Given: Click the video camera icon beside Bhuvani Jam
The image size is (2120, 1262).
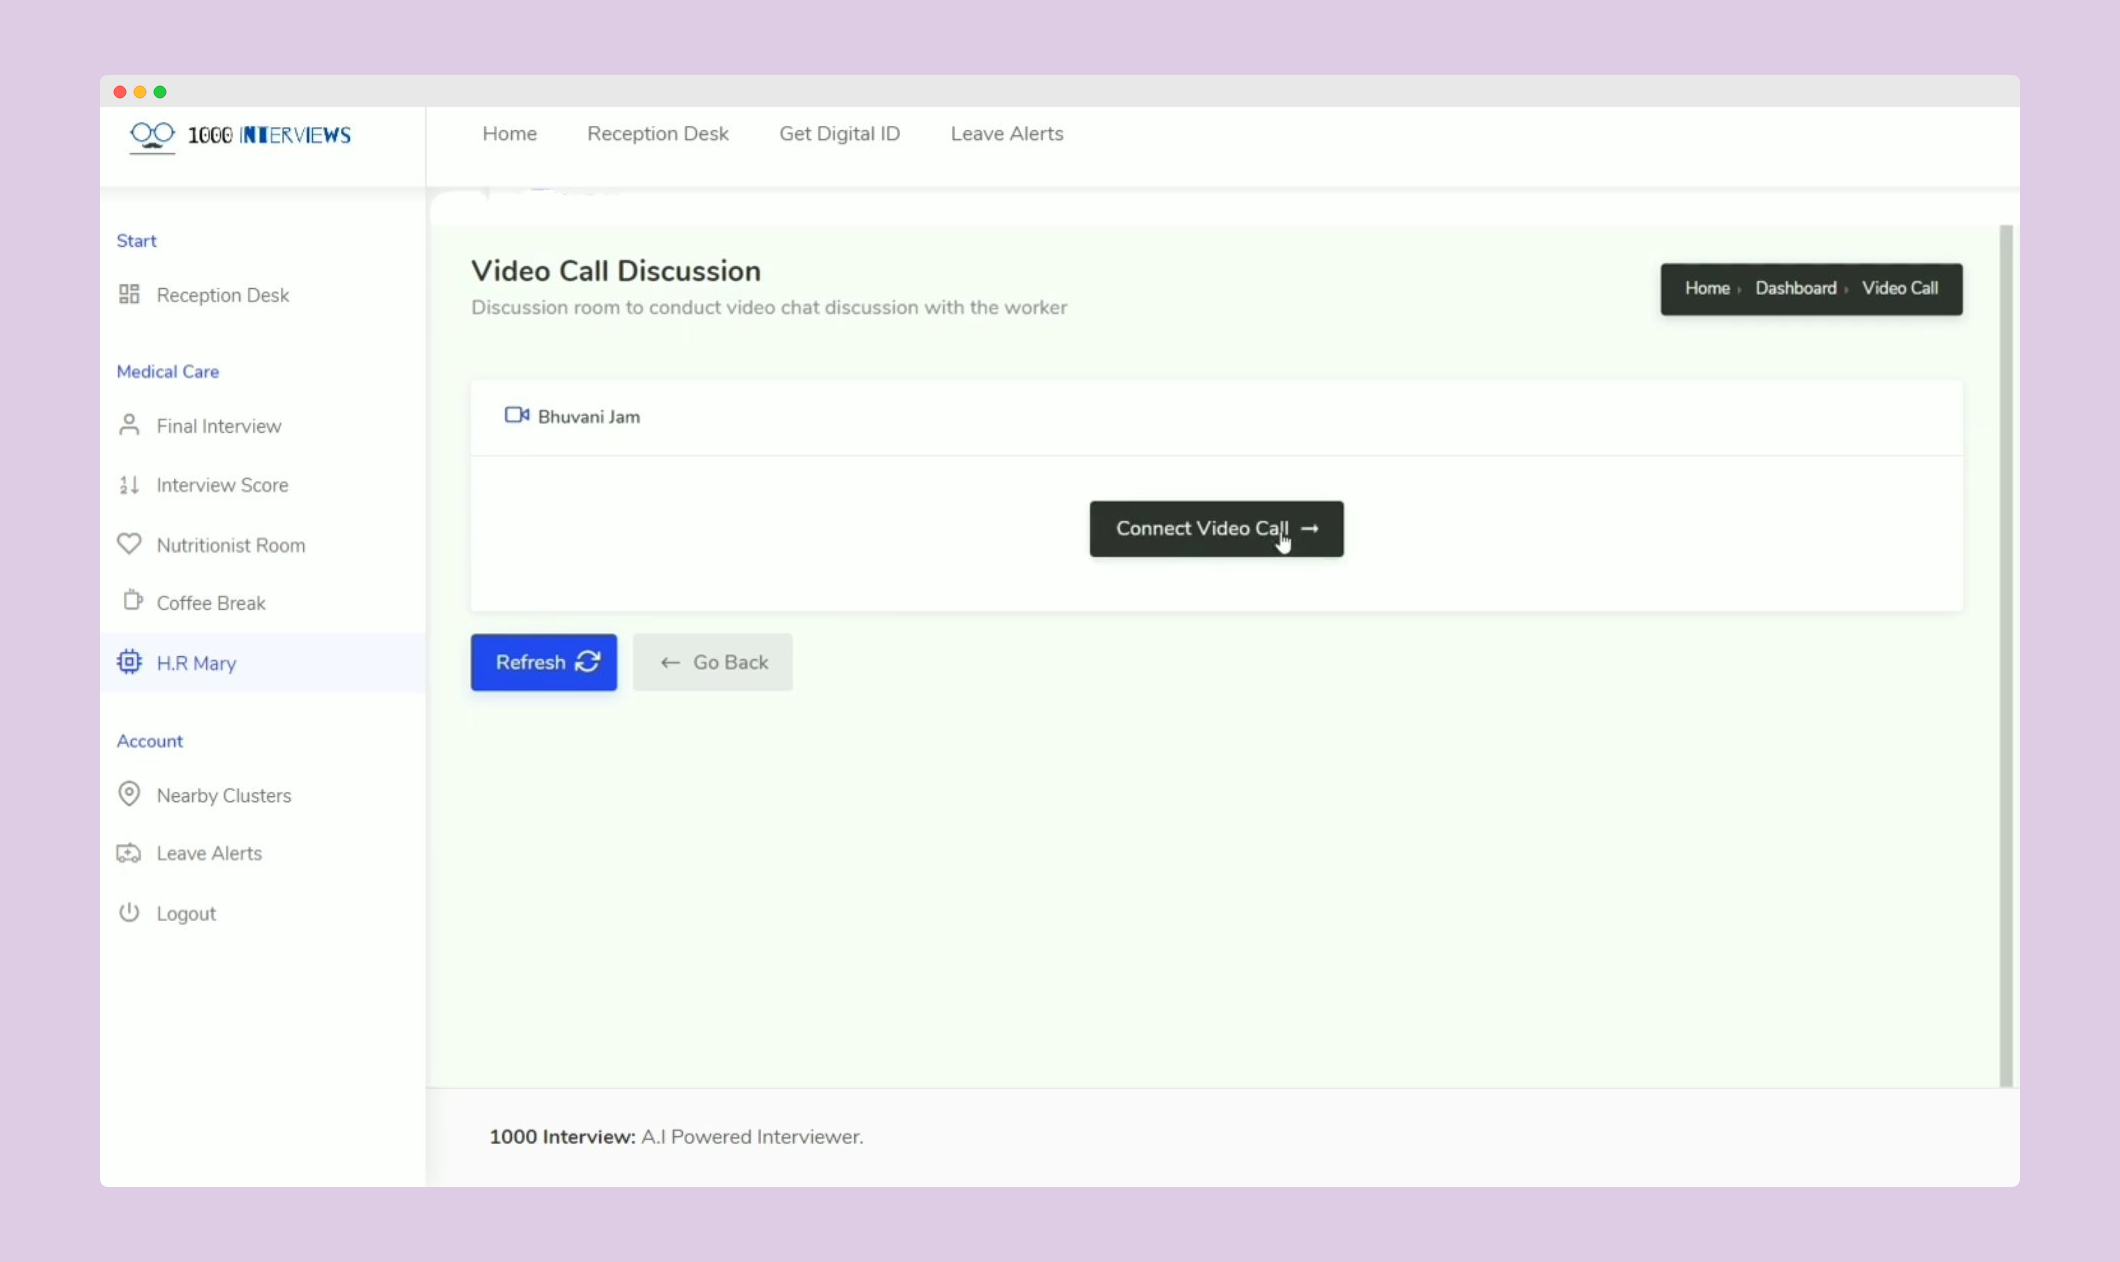Looking at the screenshot, I should point(516,415).
